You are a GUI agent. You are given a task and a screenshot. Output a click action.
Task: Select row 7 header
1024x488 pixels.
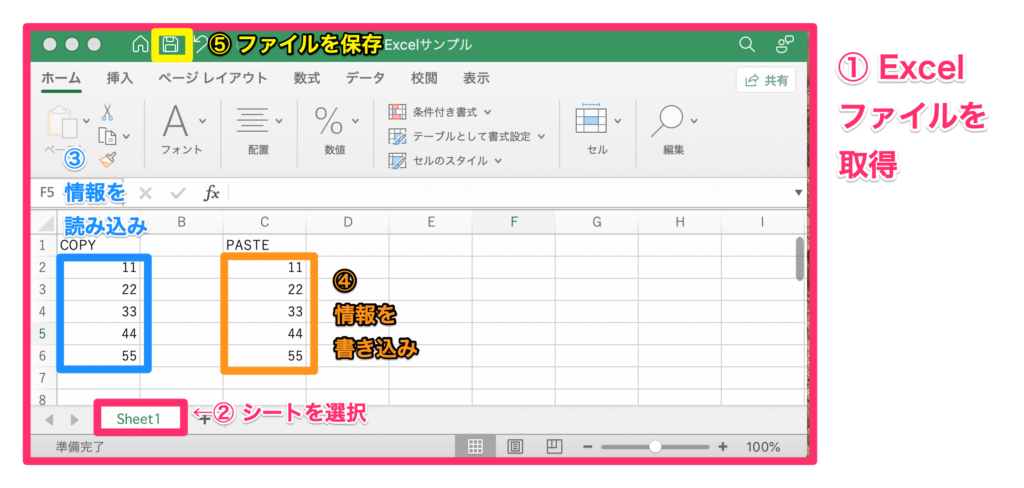coord(43,378)
